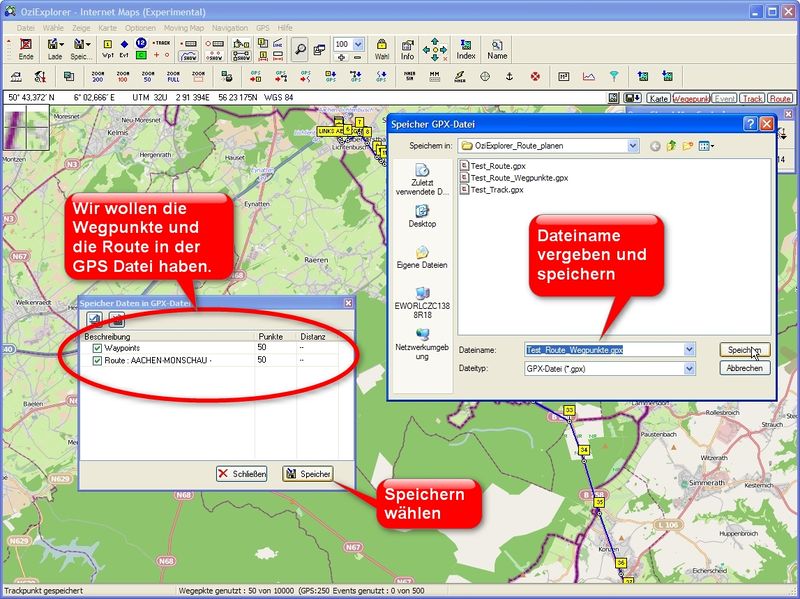The height and width of the screenshot is (599, 800).
Task: Open the zoom percentage dropdown showing 100
Action: pyautogui.click(x=358, y=44)
